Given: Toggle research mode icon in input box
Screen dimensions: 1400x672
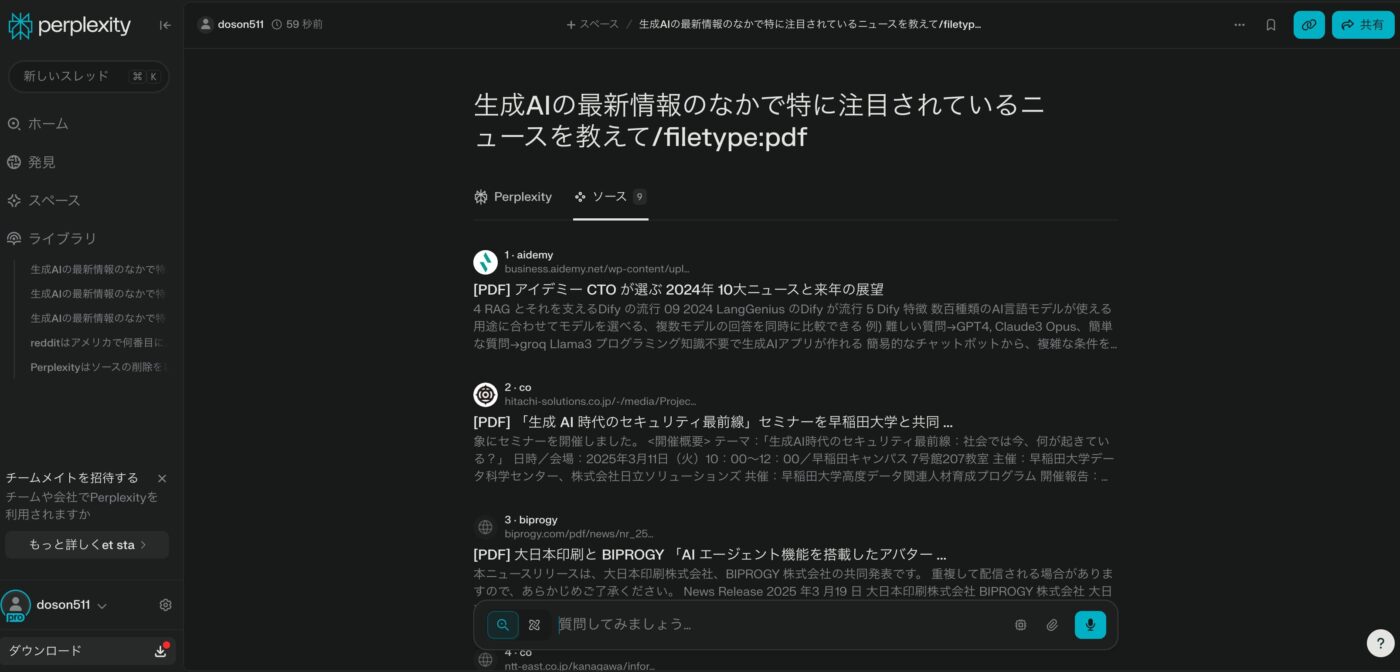Looking at the screenshot, I should pos(534,625).
